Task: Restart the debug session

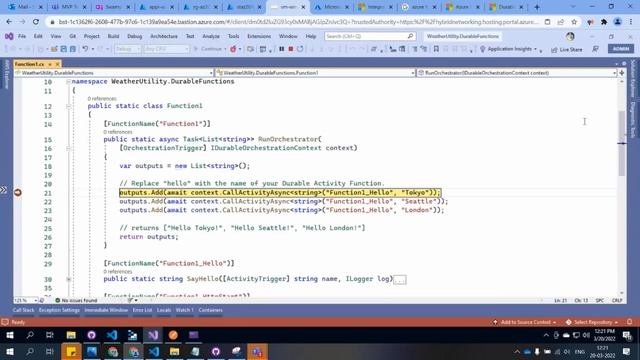Action: 300,49
